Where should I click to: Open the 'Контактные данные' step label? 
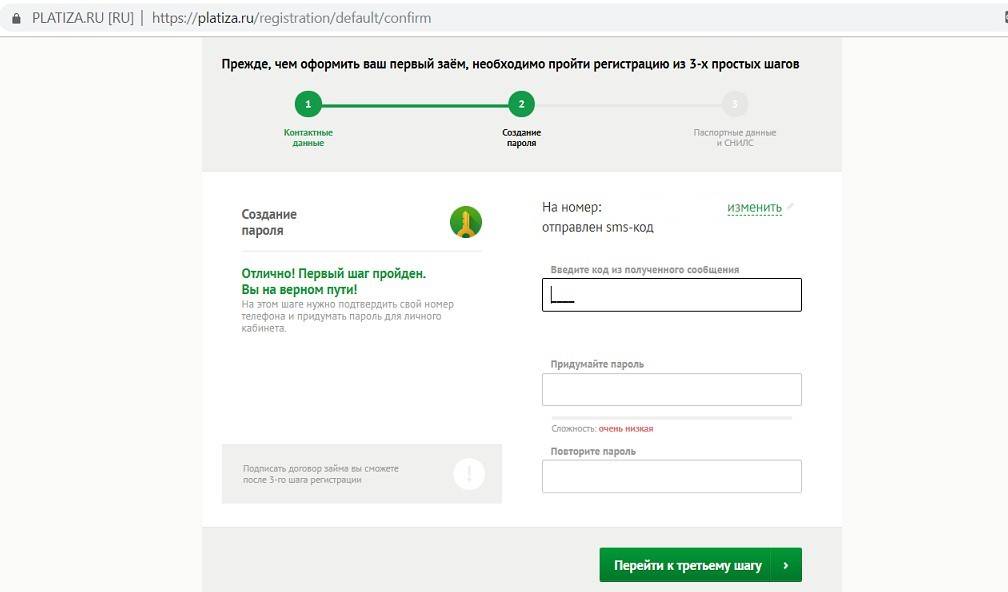coord(308,138)
